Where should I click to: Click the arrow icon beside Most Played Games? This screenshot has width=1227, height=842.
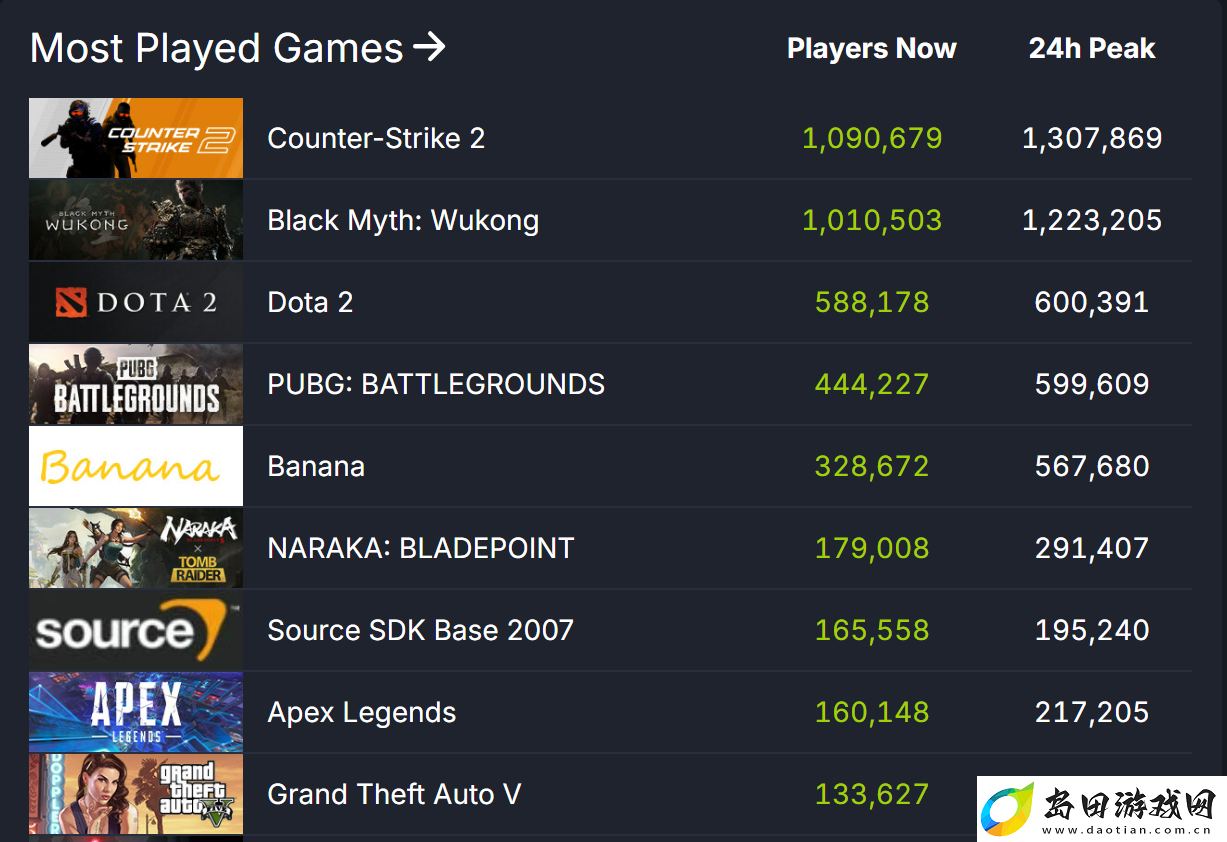click(x=429, y=47)
